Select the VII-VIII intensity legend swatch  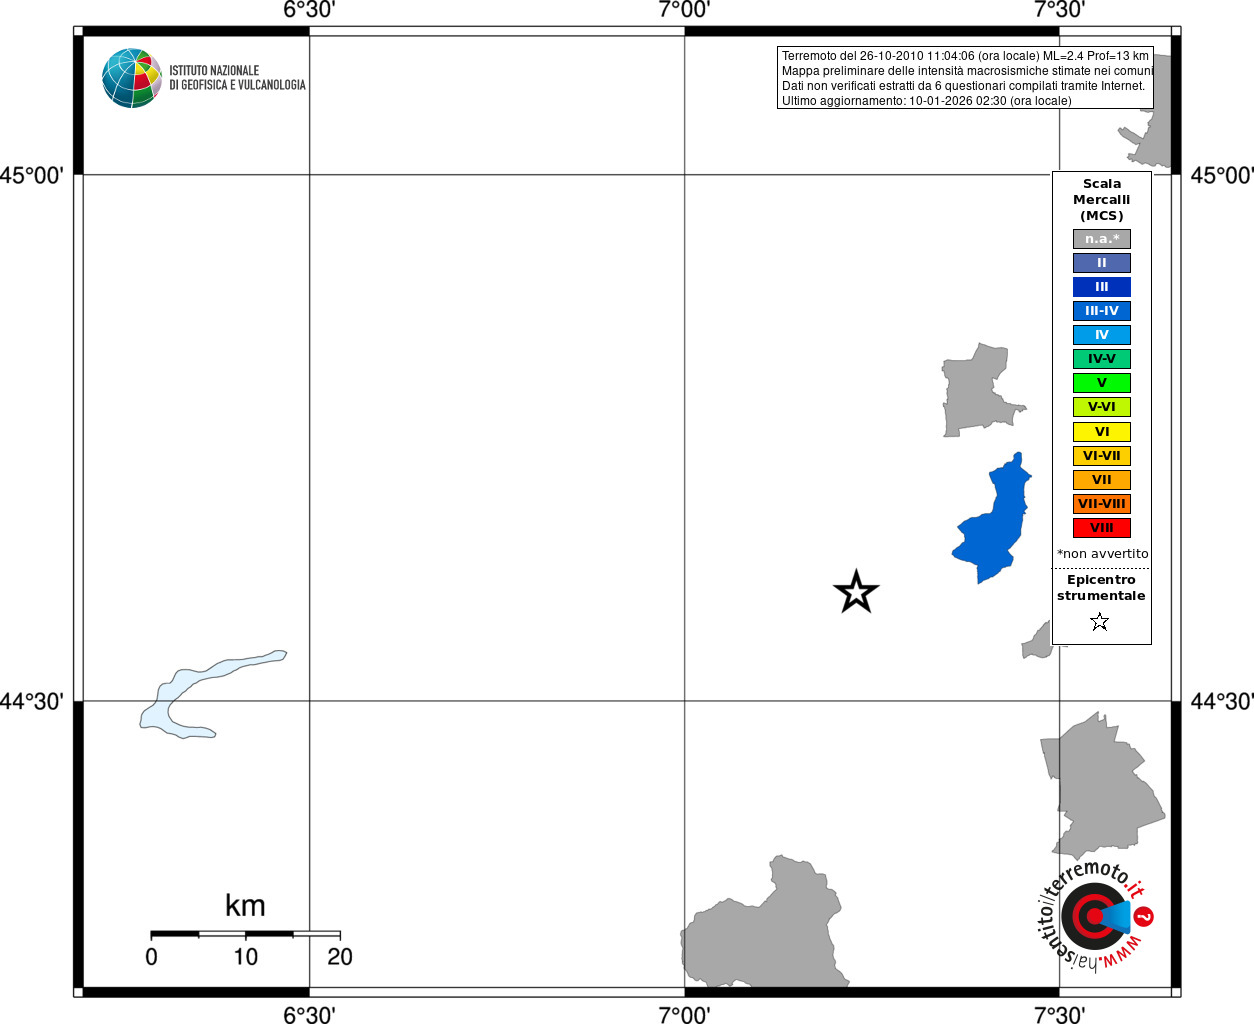coord(1102,504)
